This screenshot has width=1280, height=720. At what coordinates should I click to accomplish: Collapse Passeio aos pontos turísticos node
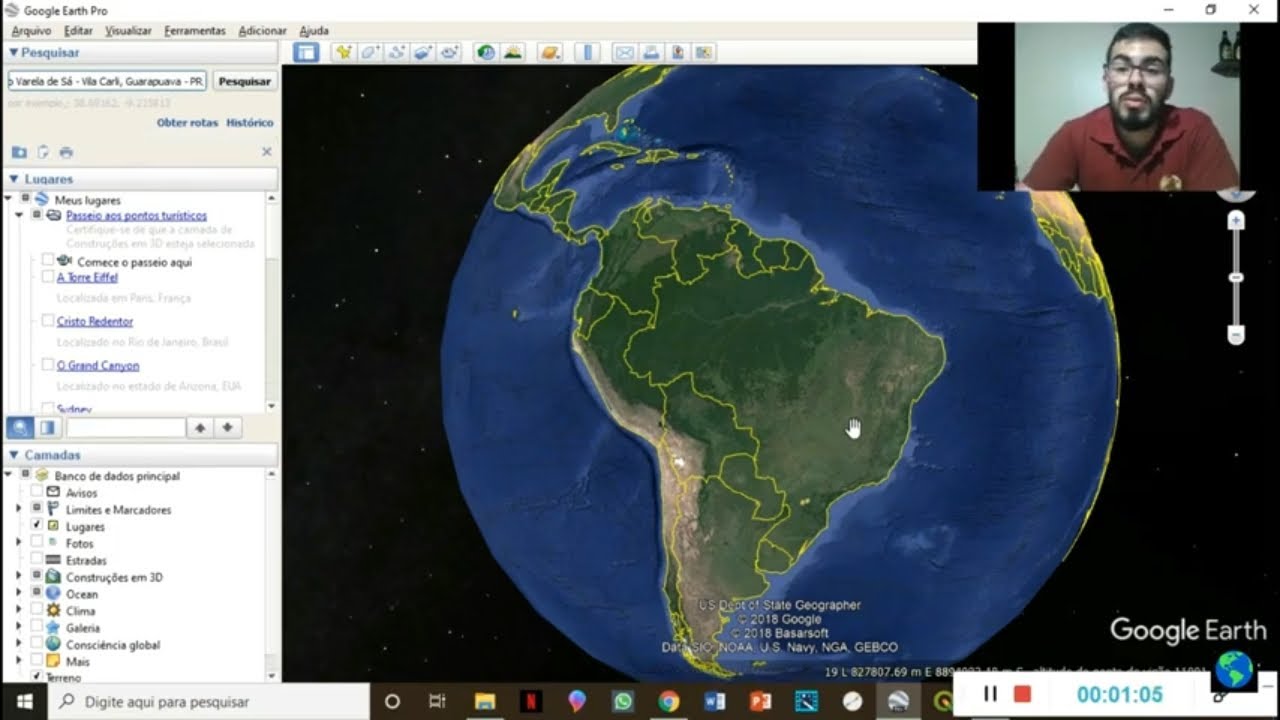19,215
